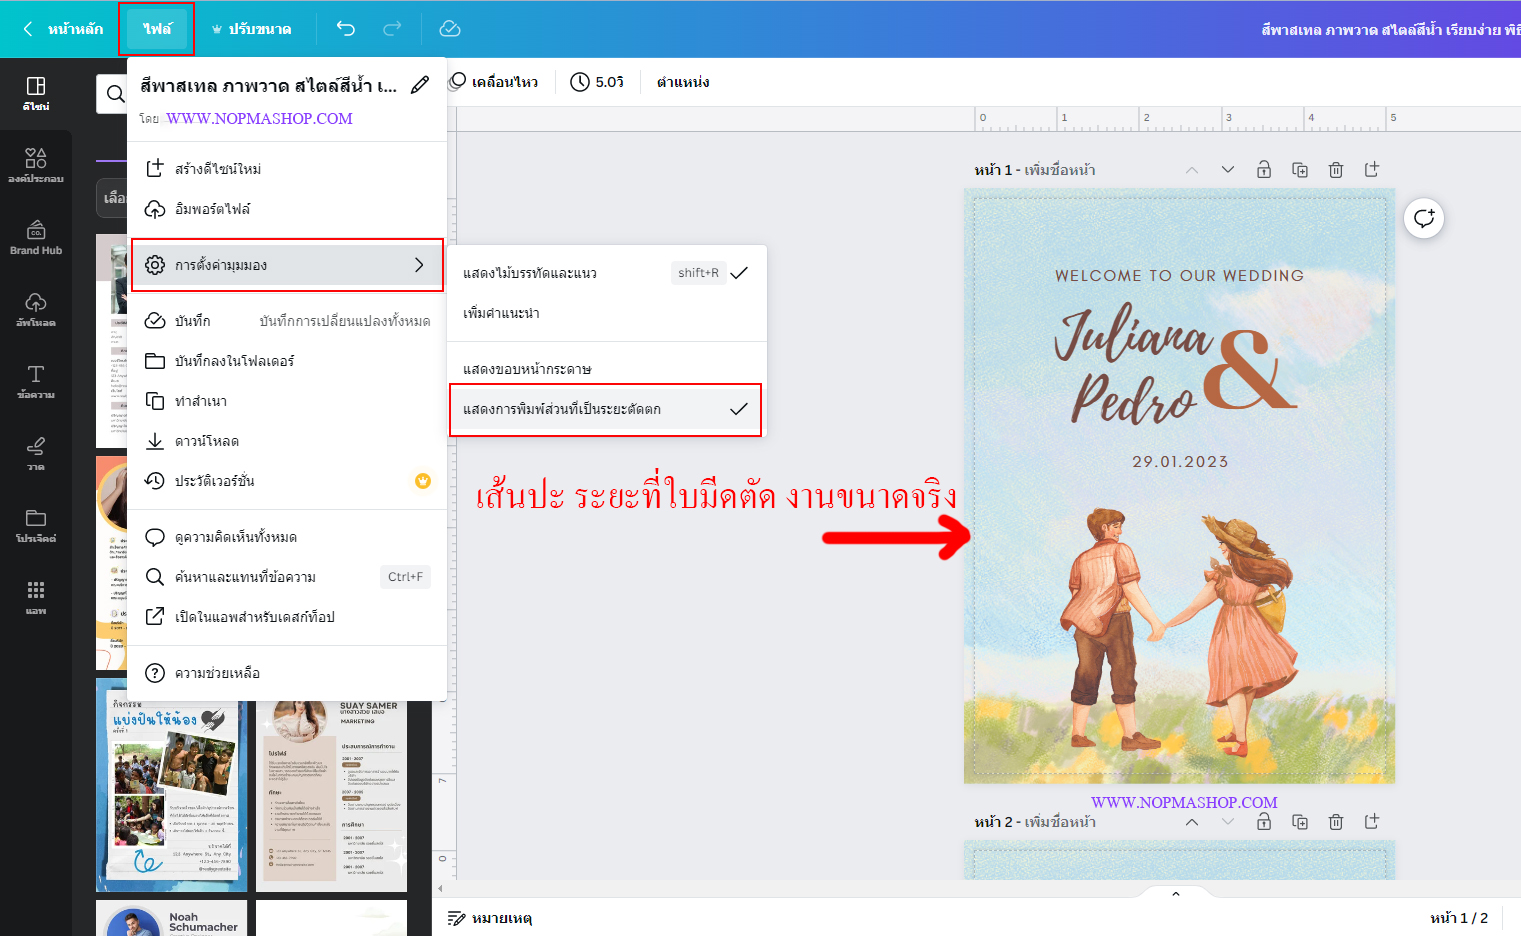Viewport: 1521px width, 936px height.
Task: Expand การตั้งค่ามุมมอง view settings submenu
Action: click(287, 265)
